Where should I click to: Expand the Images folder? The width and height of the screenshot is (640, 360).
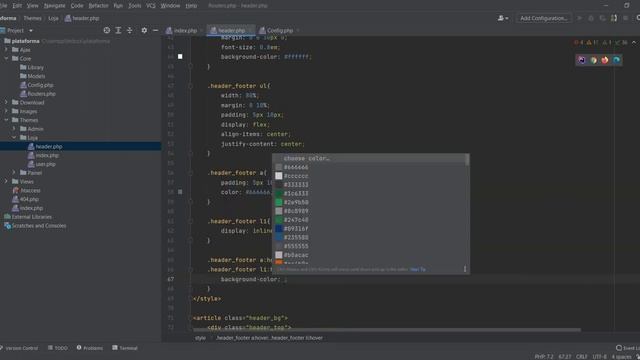tap(6, 111)
